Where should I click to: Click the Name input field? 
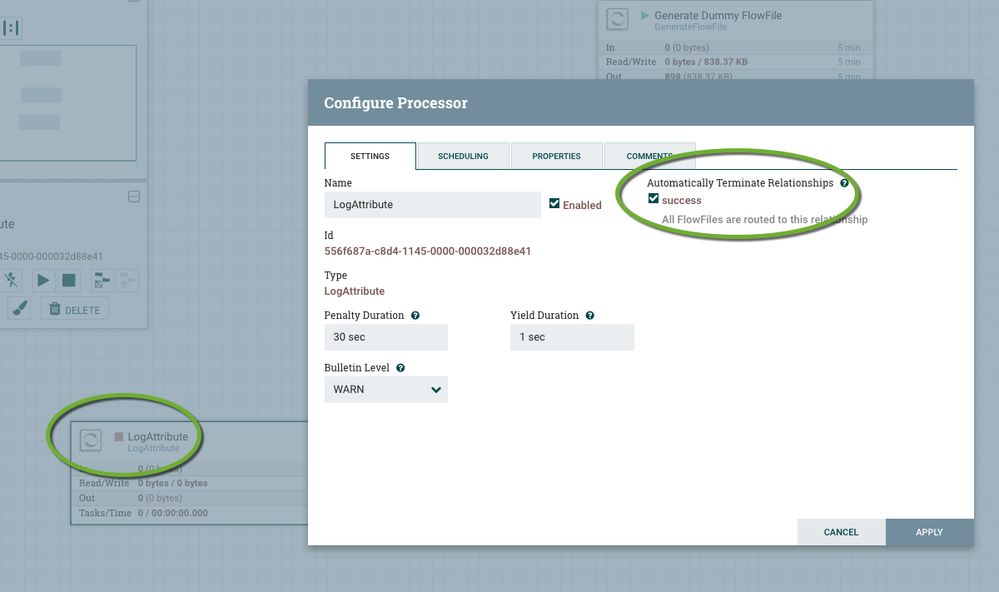[432, 205]
